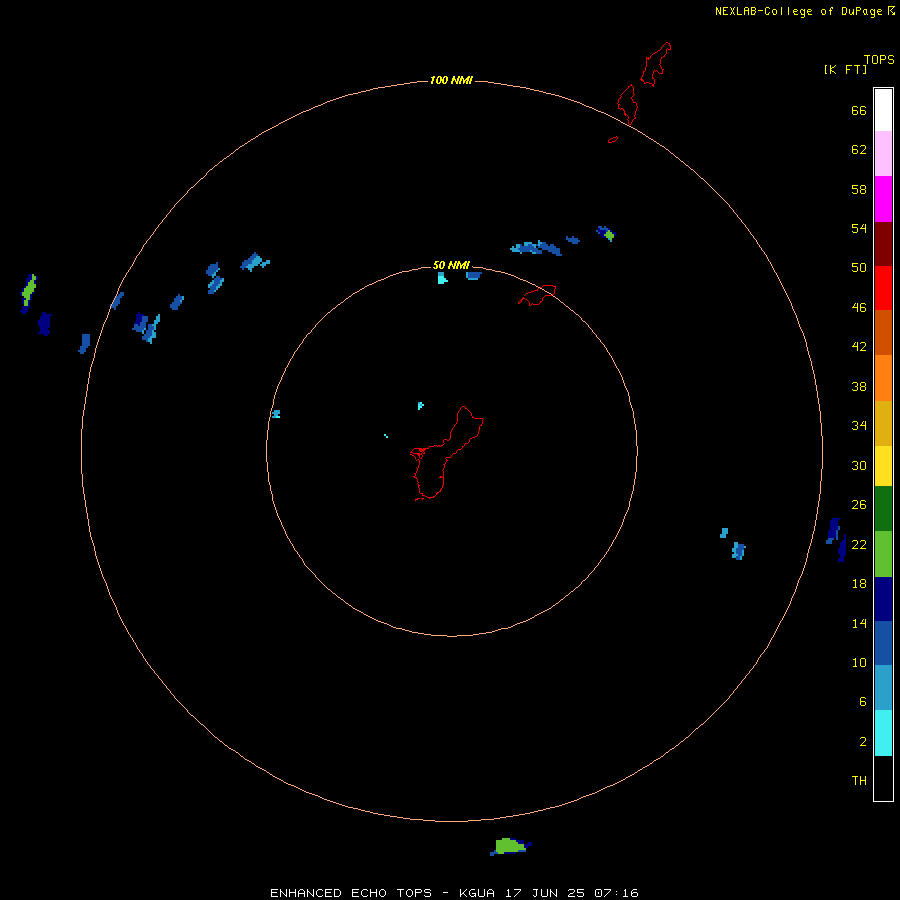Click the large red island outline at the top right
This screenshot has height=900, width=900.
(656, 64)
